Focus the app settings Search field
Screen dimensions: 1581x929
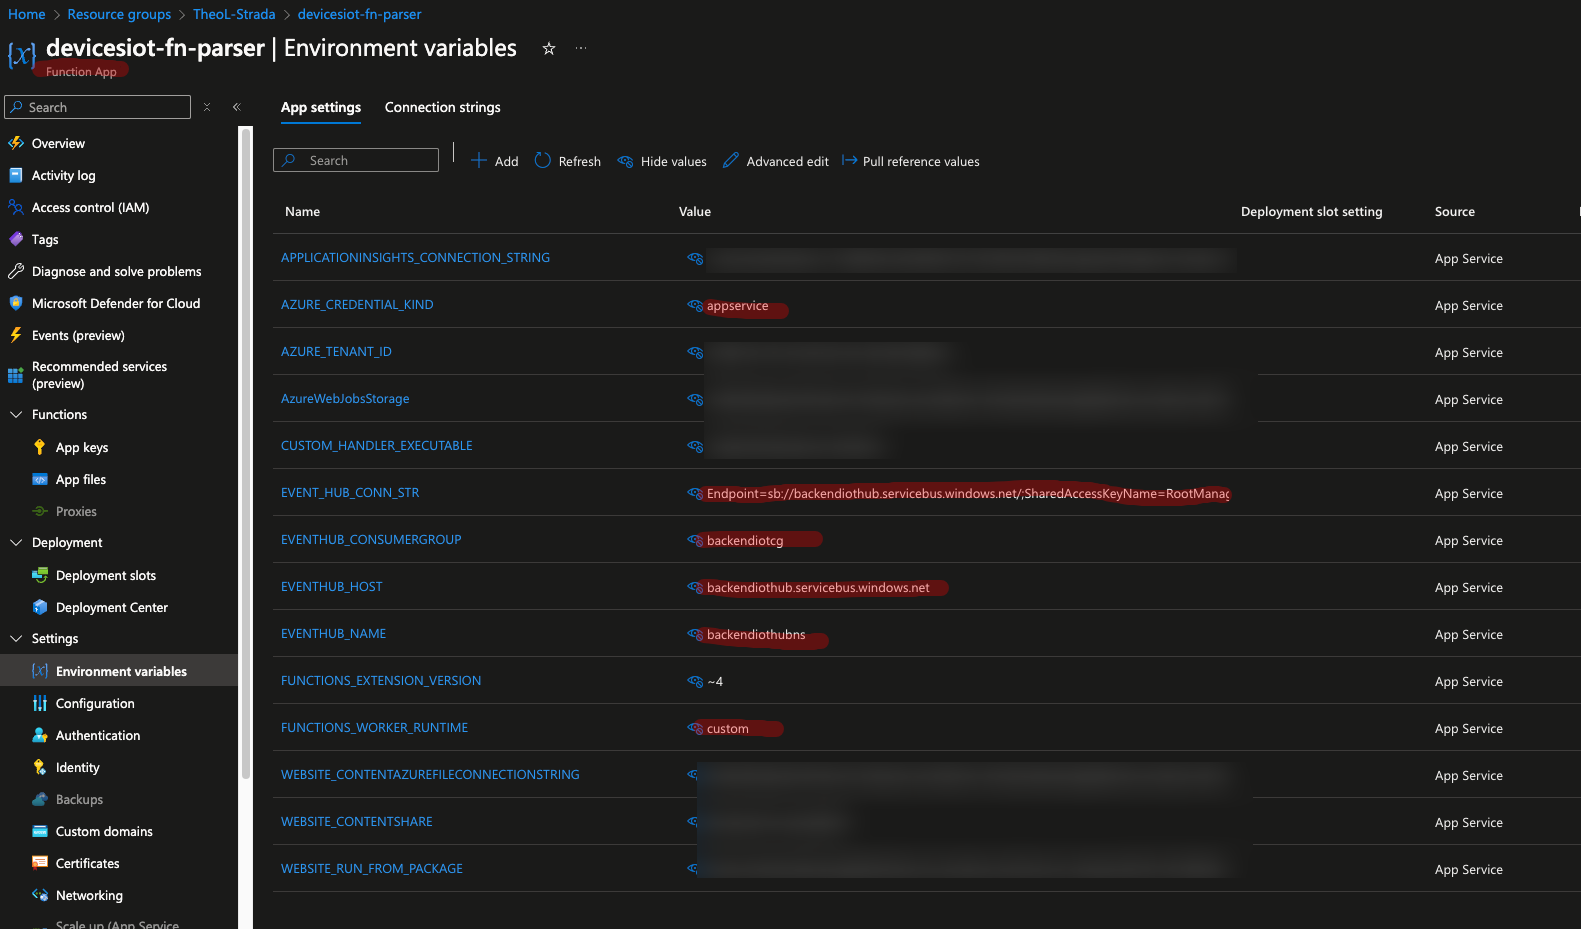point(356,160)
